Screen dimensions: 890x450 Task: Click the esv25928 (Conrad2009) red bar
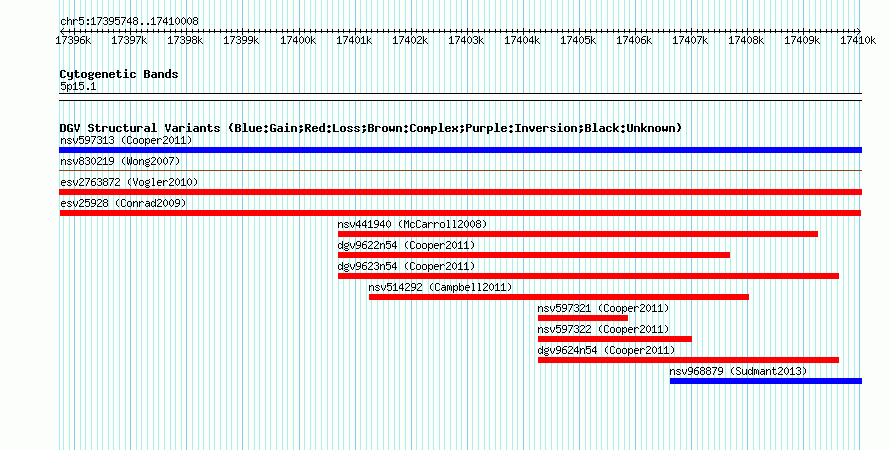point(460,213)
